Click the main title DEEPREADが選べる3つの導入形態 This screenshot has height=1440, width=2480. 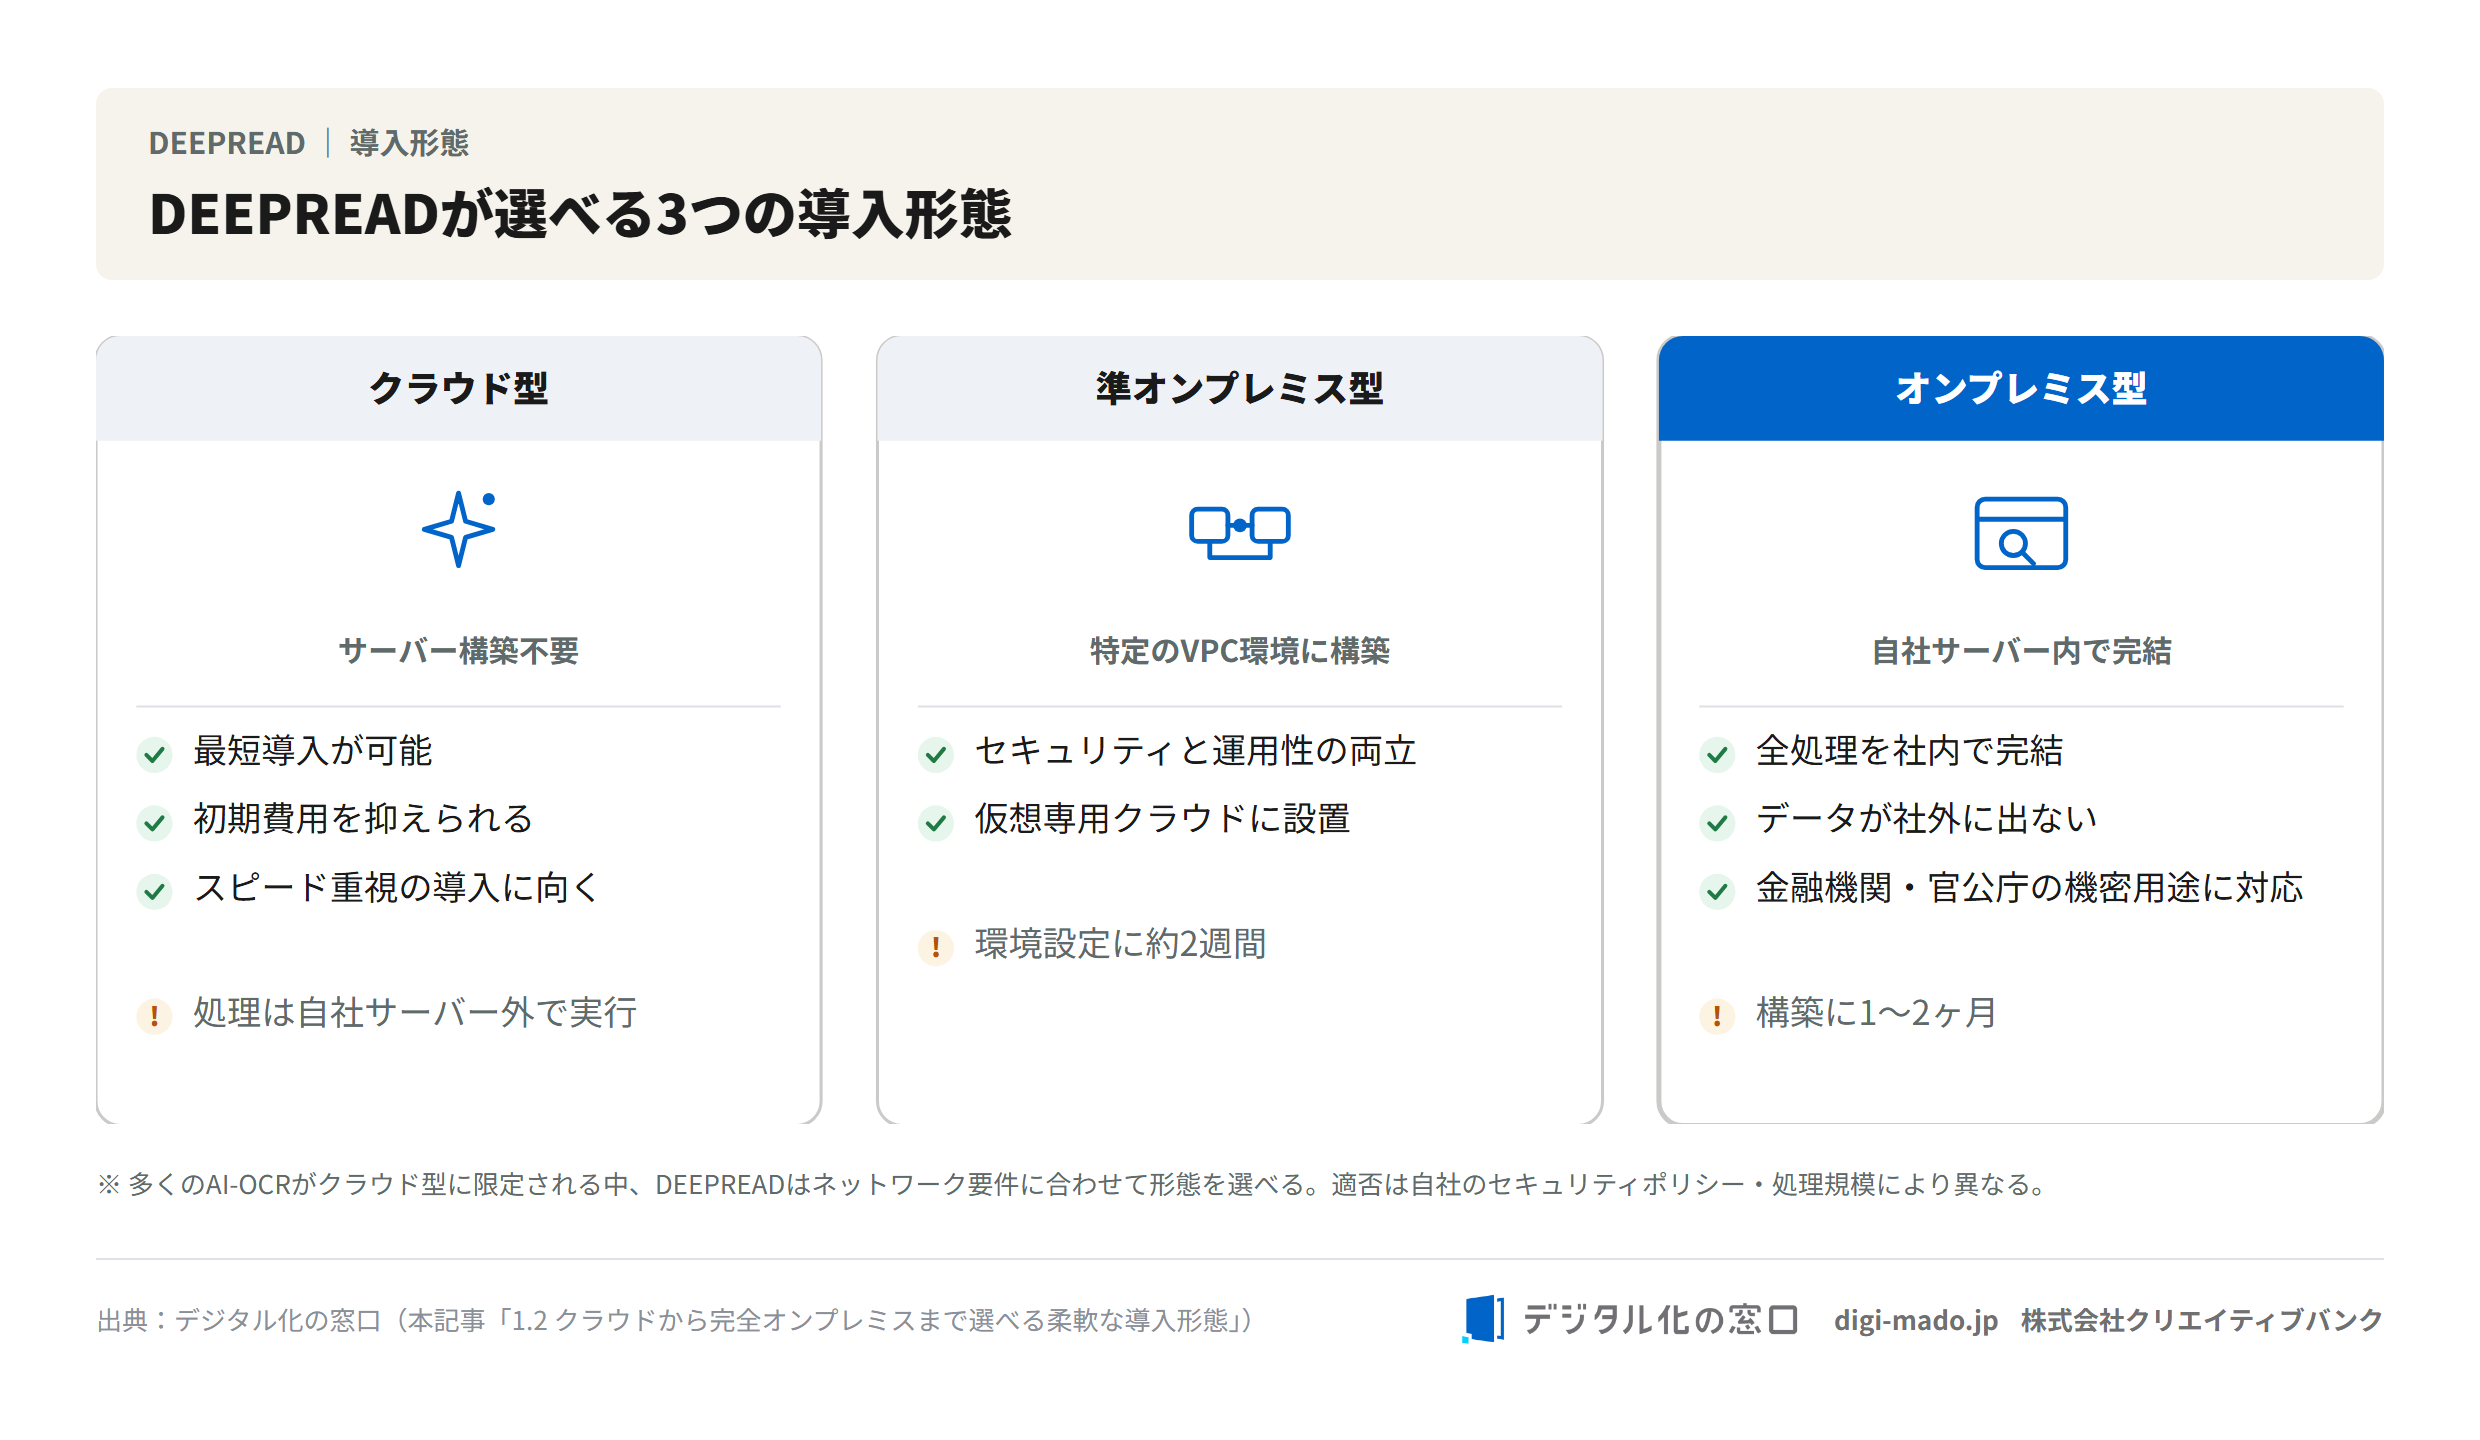(580, 214)
